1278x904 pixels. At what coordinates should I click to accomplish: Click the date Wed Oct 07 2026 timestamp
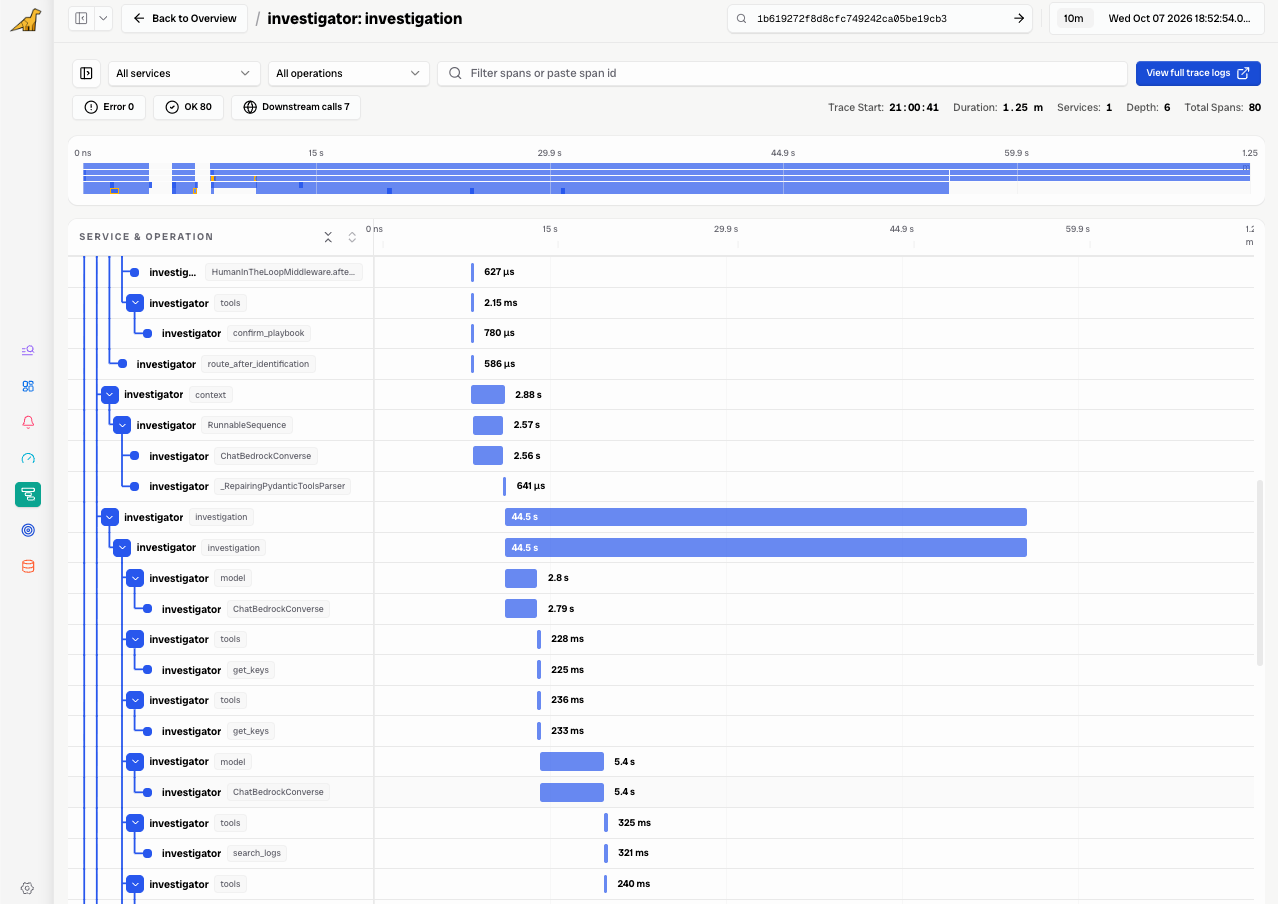click(x=1178, y=18)
